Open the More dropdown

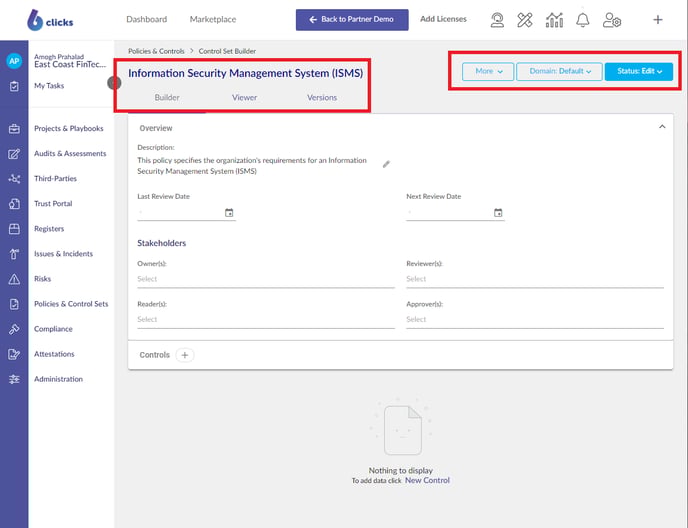488,71
